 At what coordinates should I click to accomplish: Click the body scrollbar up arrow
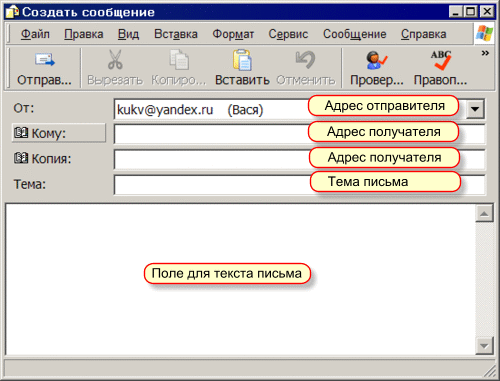point(484,213)
